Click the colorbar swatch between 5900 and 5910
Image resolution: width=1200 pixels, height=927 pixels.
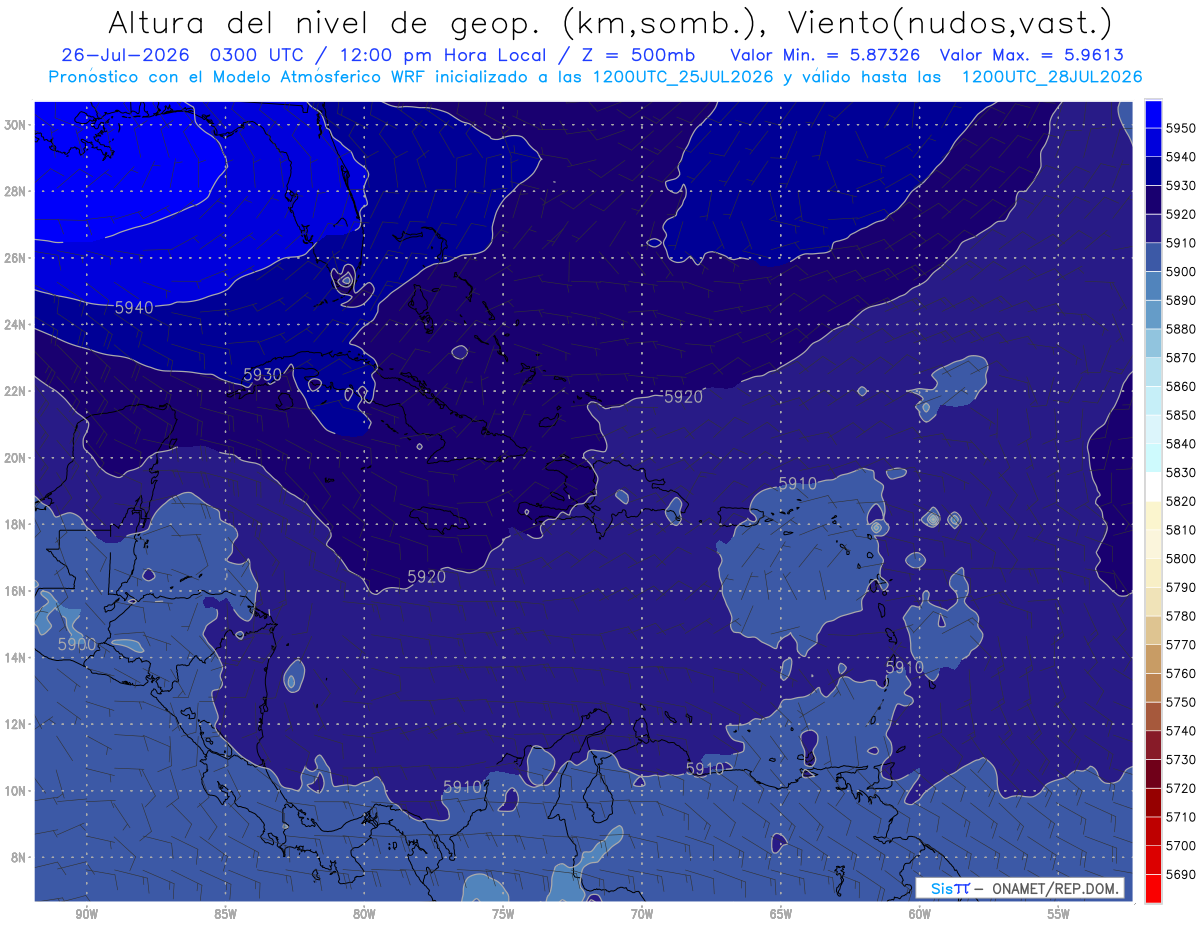coord(1153,258)
